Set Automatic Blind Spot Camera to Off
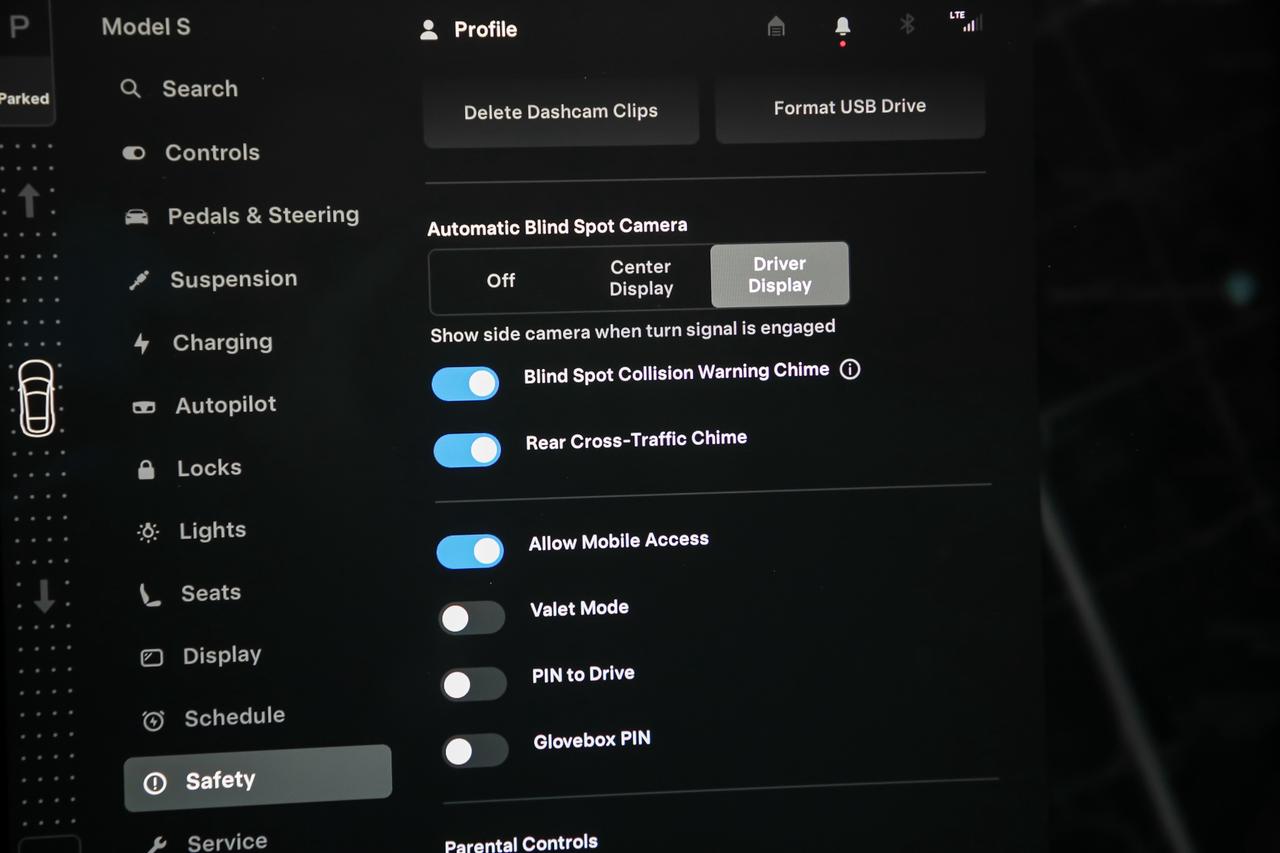Viewport: 1280px width, 853px height. click(x=501, y=281)
